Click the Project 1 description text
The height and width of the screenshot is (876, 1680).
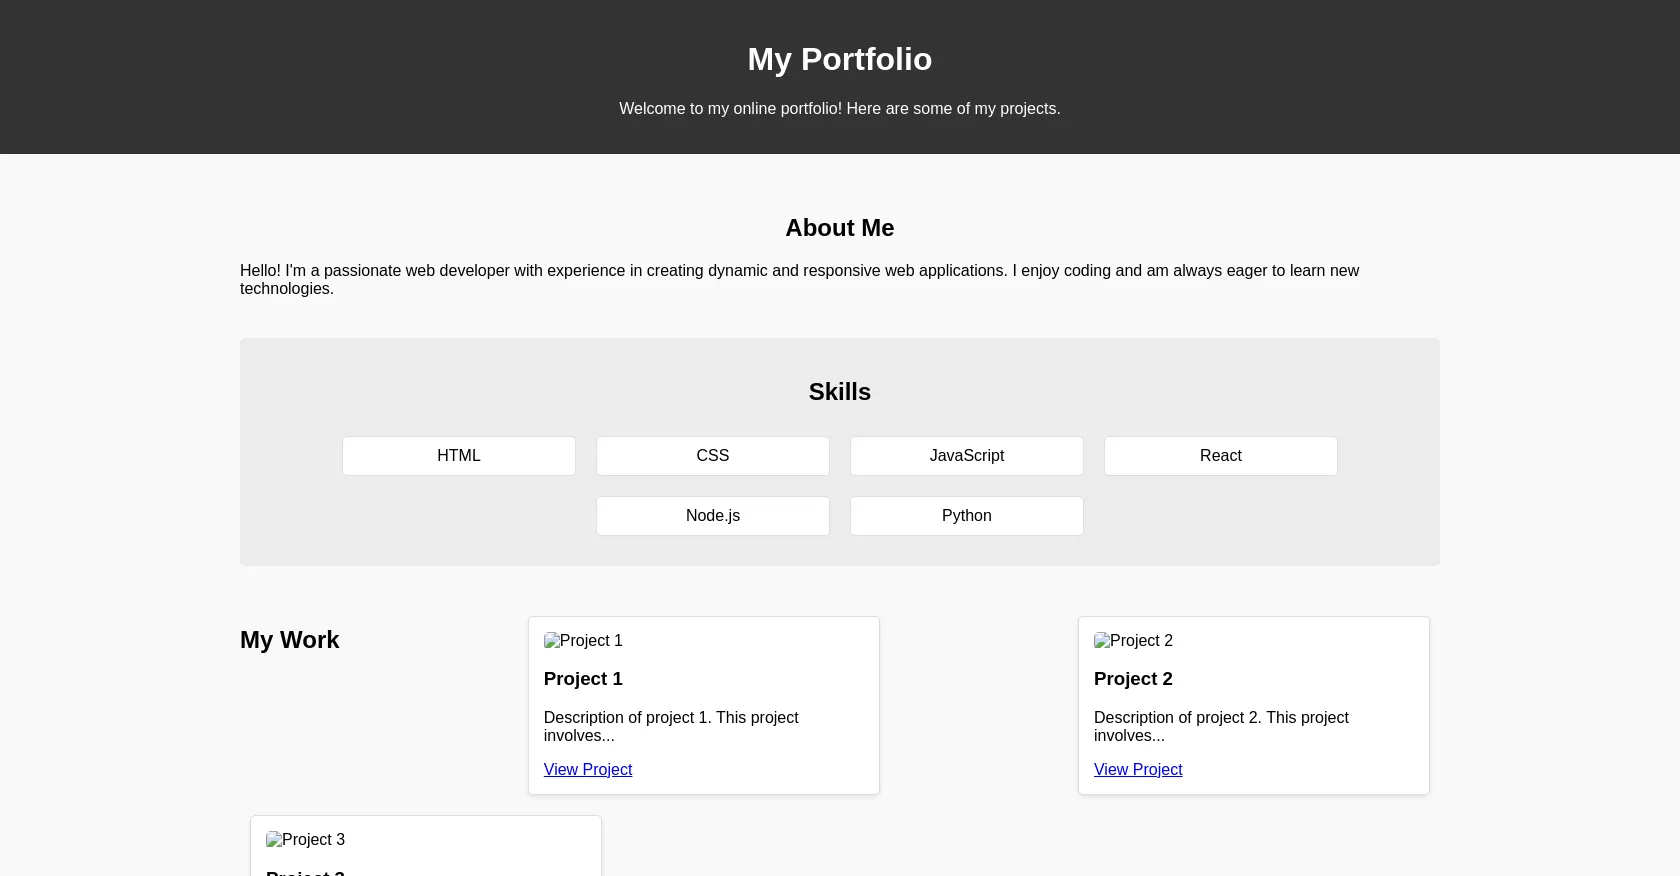tap(671, 727)
